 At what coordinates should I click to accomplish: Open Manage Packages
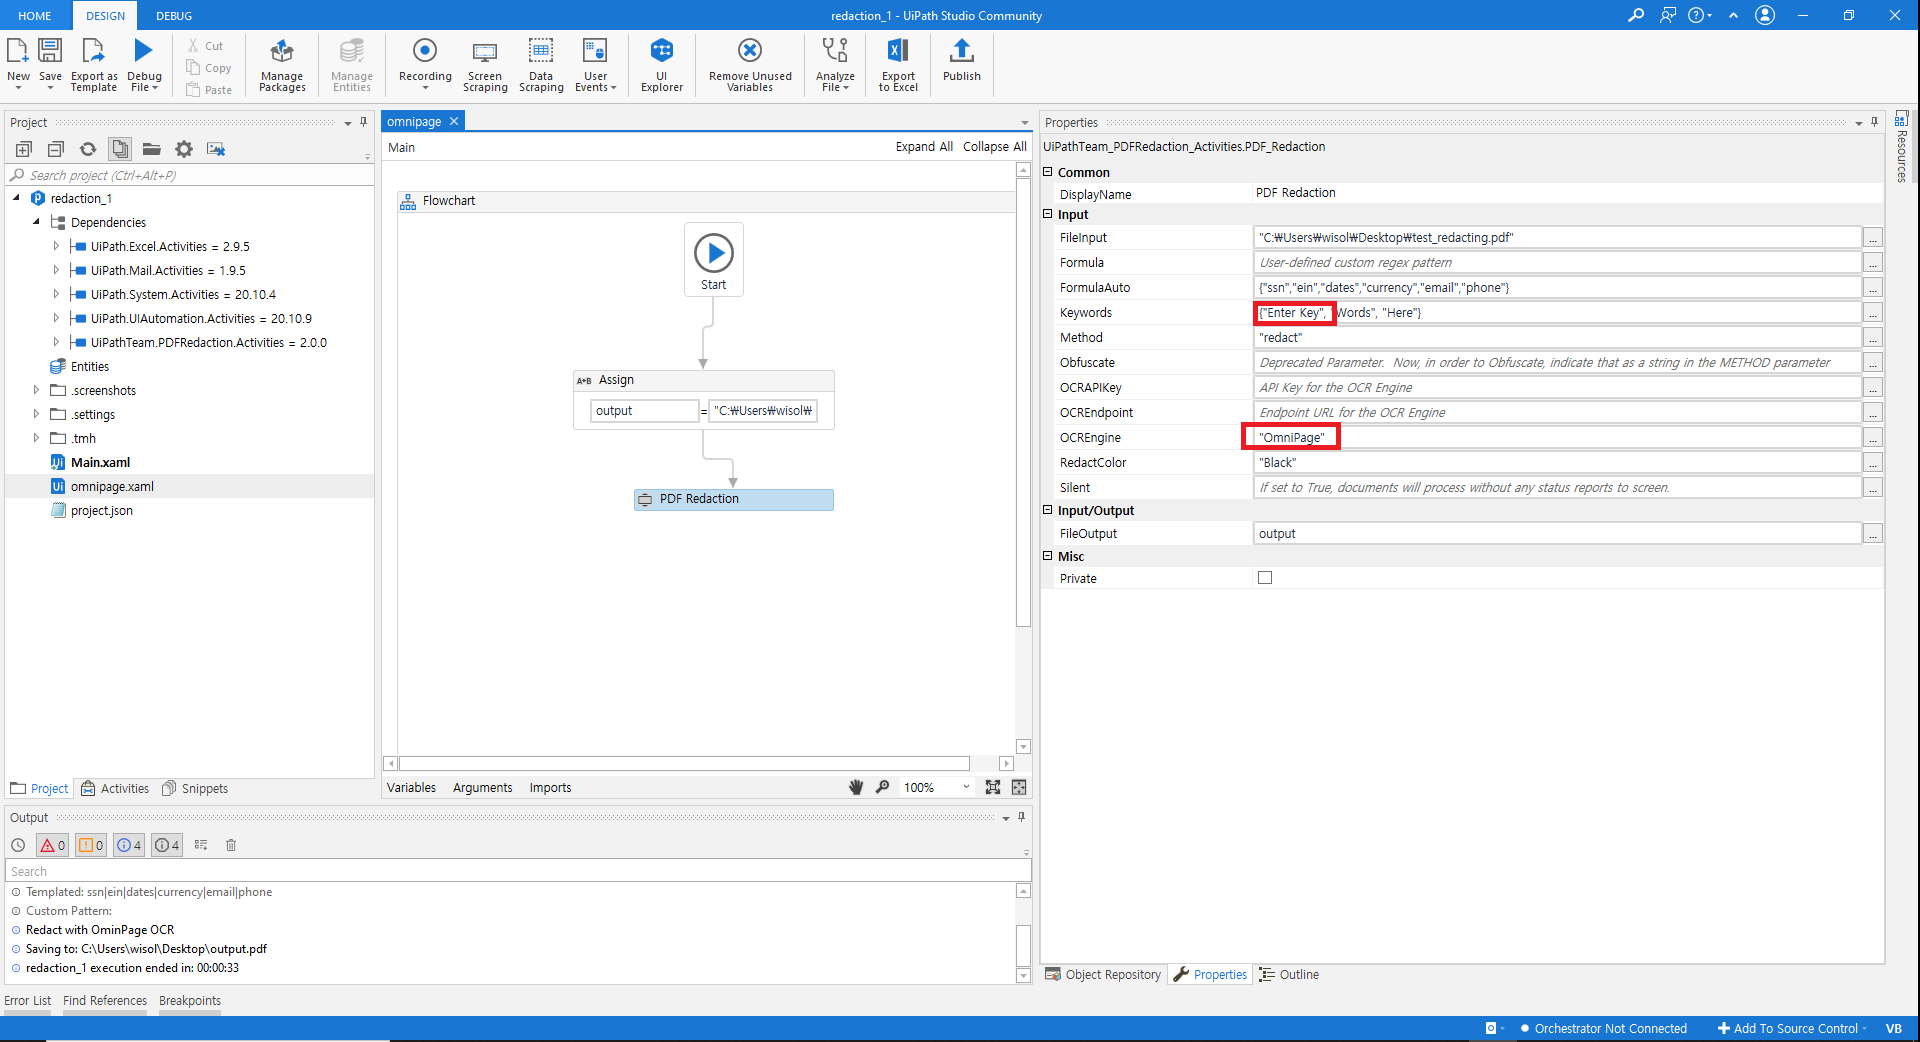point(282,64)
